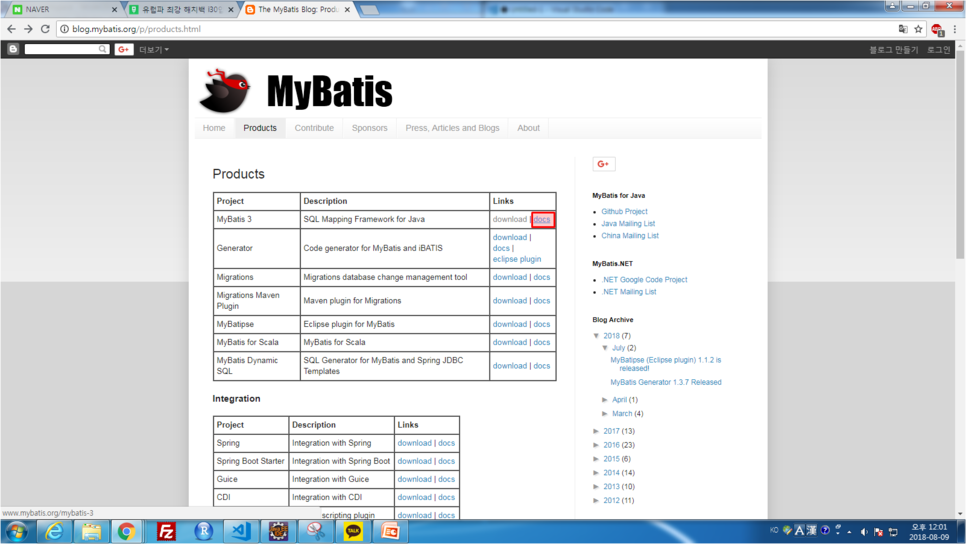Screen dimensions: 966x544
Task: Close the NAVER tab
Action: [x=114, y=9]
